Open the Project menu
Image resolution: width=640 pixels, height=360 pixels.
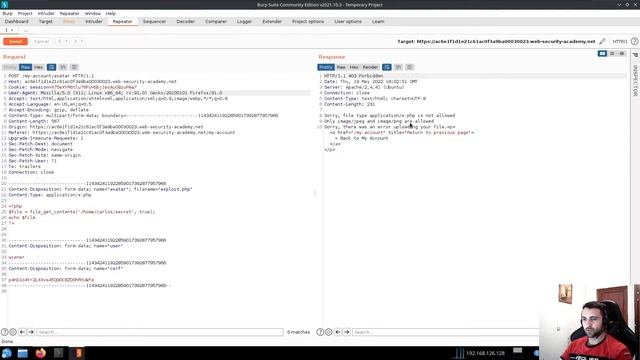pyautogui.click(x=25, y=13)
